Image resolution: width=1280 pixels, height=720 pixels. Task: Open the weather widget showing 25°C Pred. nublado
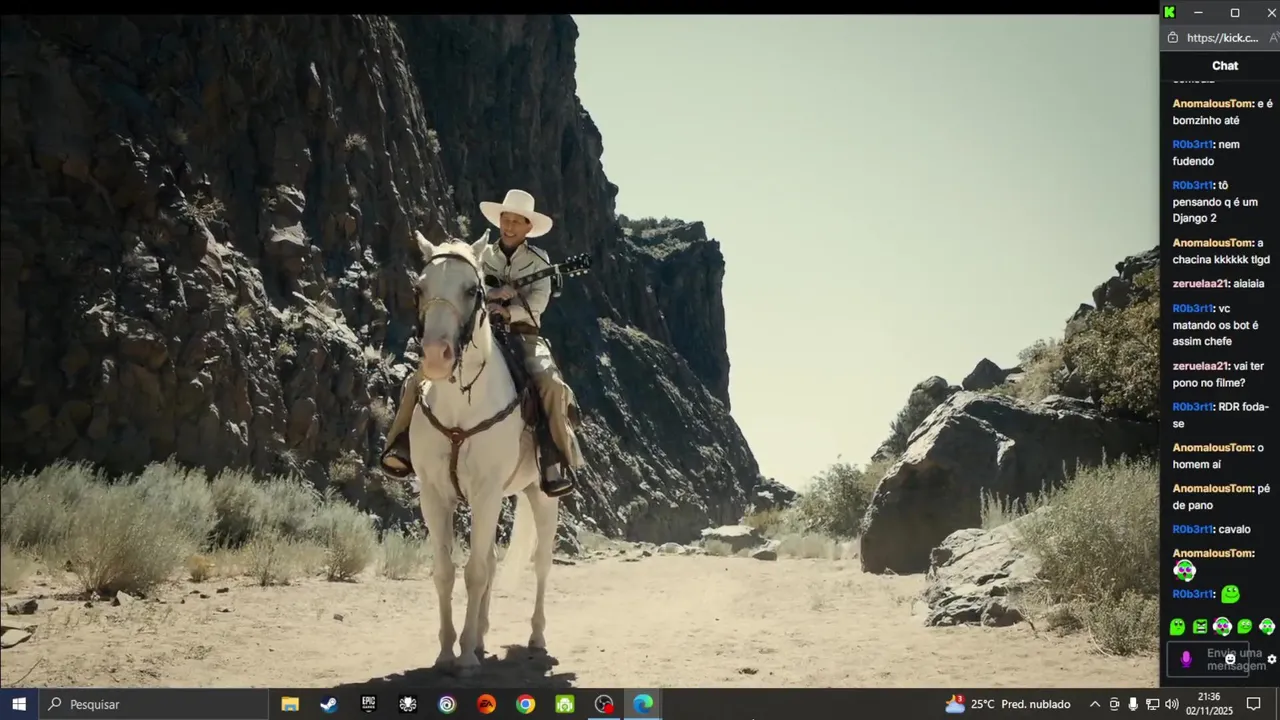point(1008,704)
